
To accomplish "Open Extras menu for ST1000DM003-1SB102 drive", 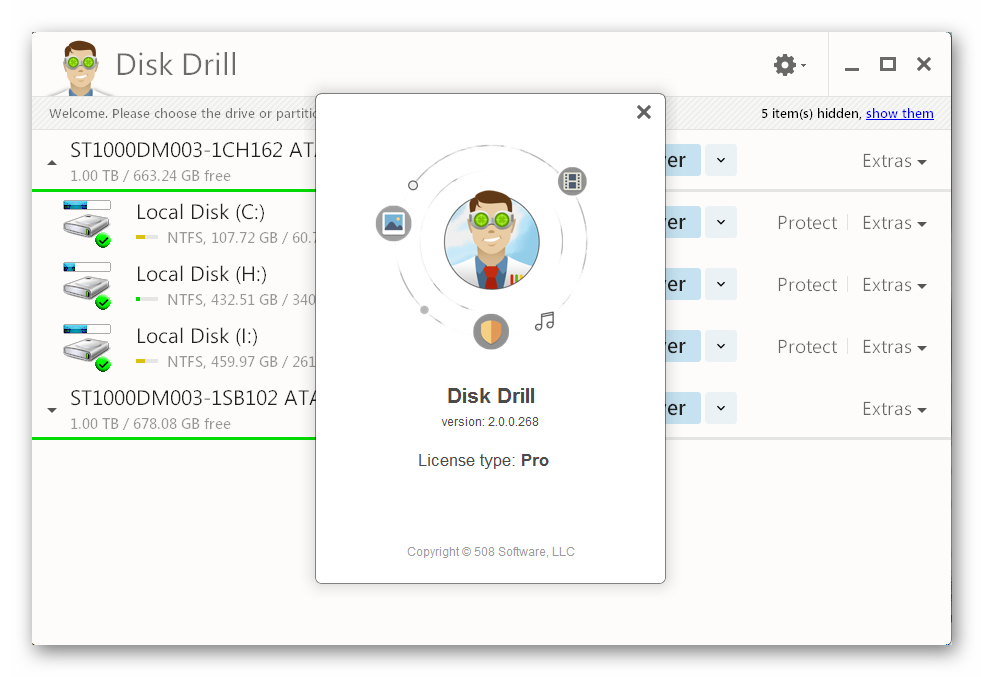I will point(894,410).
